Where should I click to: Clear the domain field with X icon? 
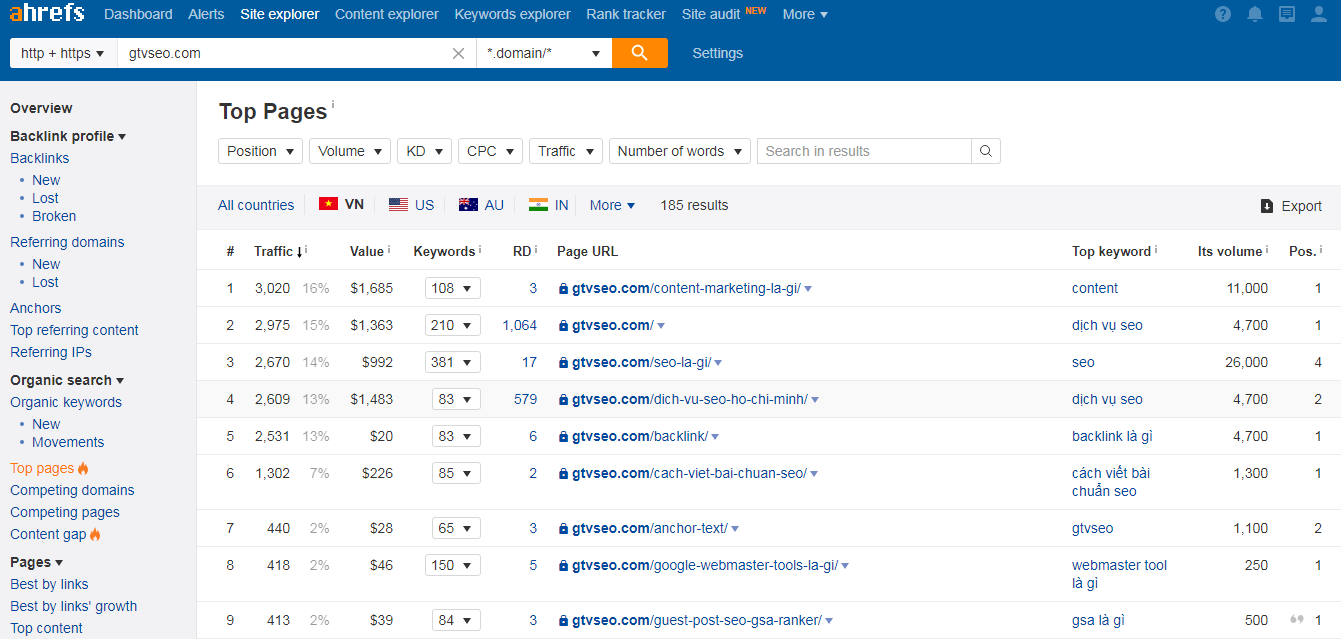pos(458,54)
